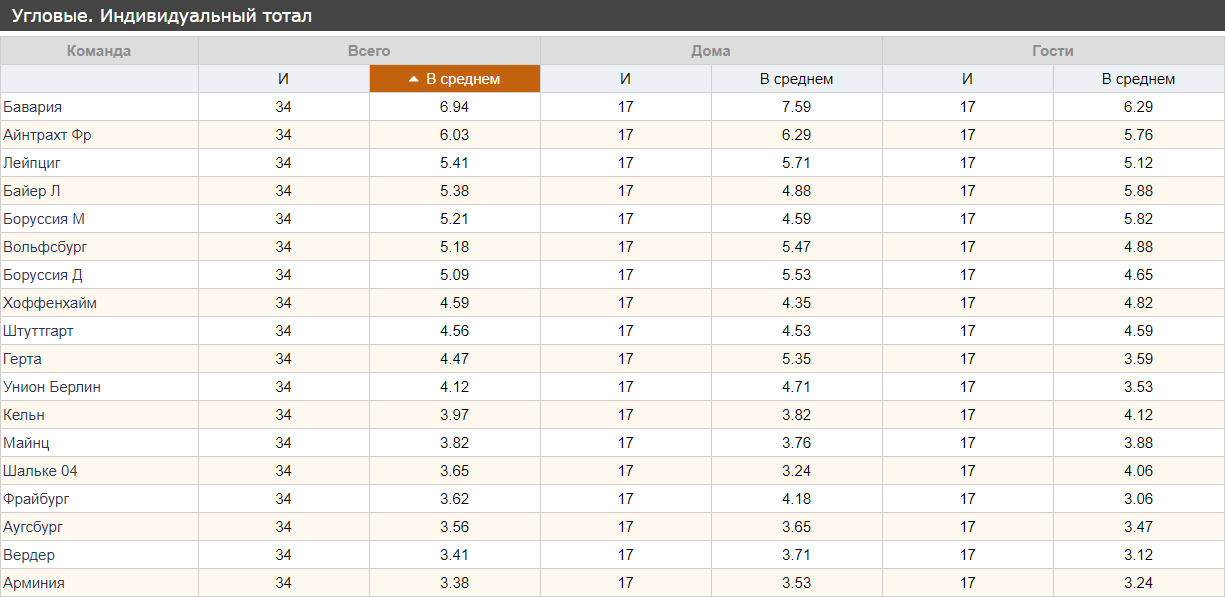Select Аугсбург's overall average 3.56
This screenshot has height=597, width=1225.
[x=455, y=527]
